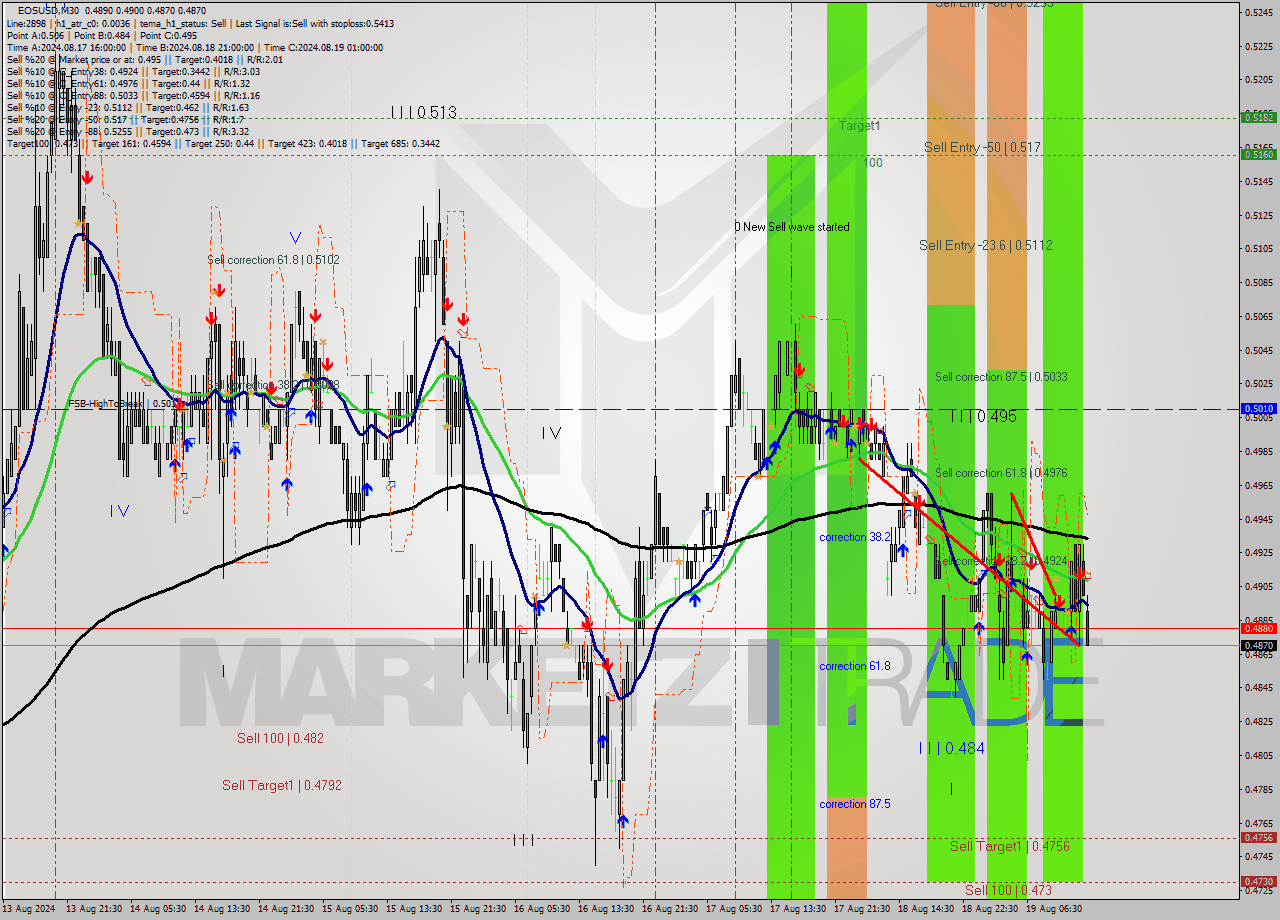Viewport: 1280px width, 920px height.
Task: Select the '18 Aug 14:30' time label
Action: click(926, 909)
